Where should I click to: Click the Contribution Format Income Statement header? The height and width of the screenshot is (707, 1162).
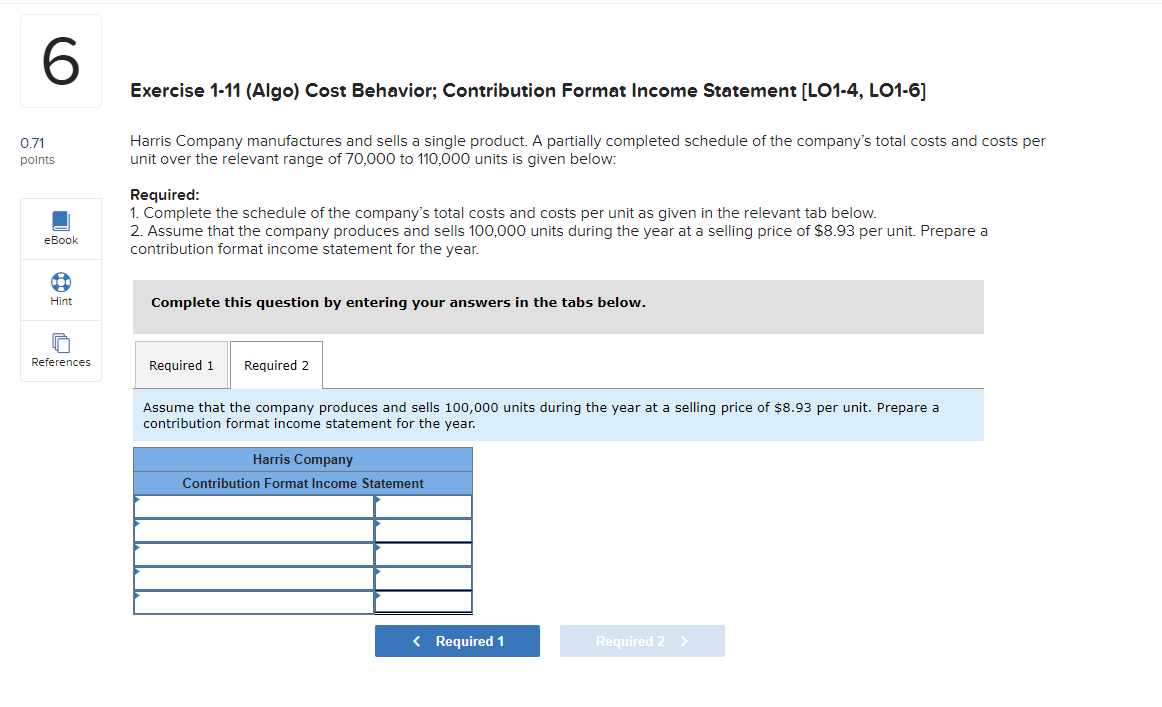point(302,483)
